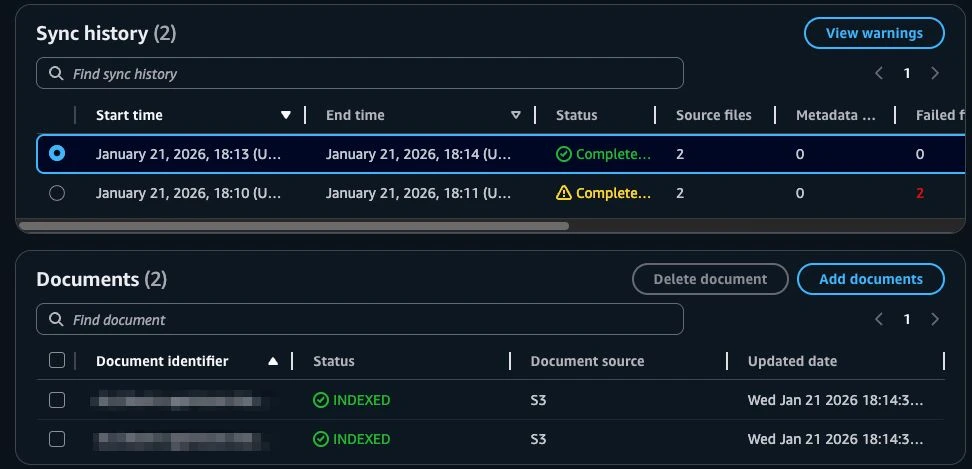The height and width of the screenshot is (469, 972).
Task: Go to next documents page arrow
Action: (935, 320)
